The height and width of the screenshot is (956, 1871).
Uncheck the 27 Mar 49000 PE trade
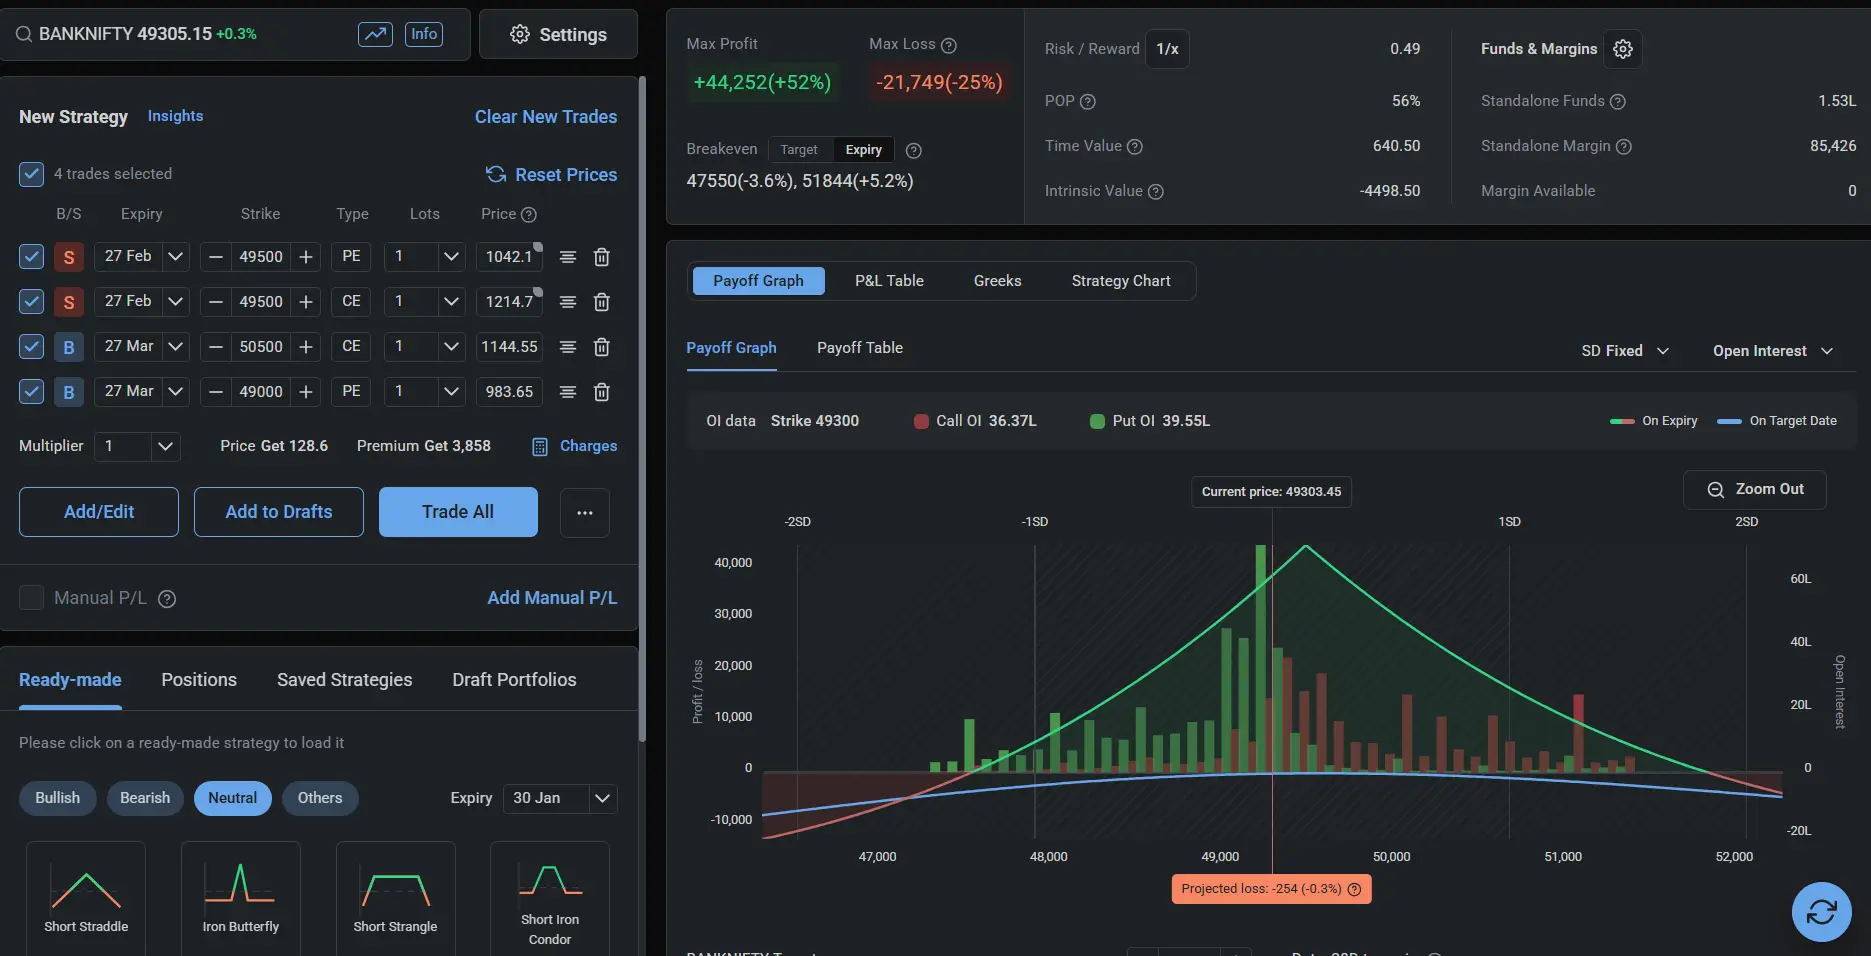31,392
